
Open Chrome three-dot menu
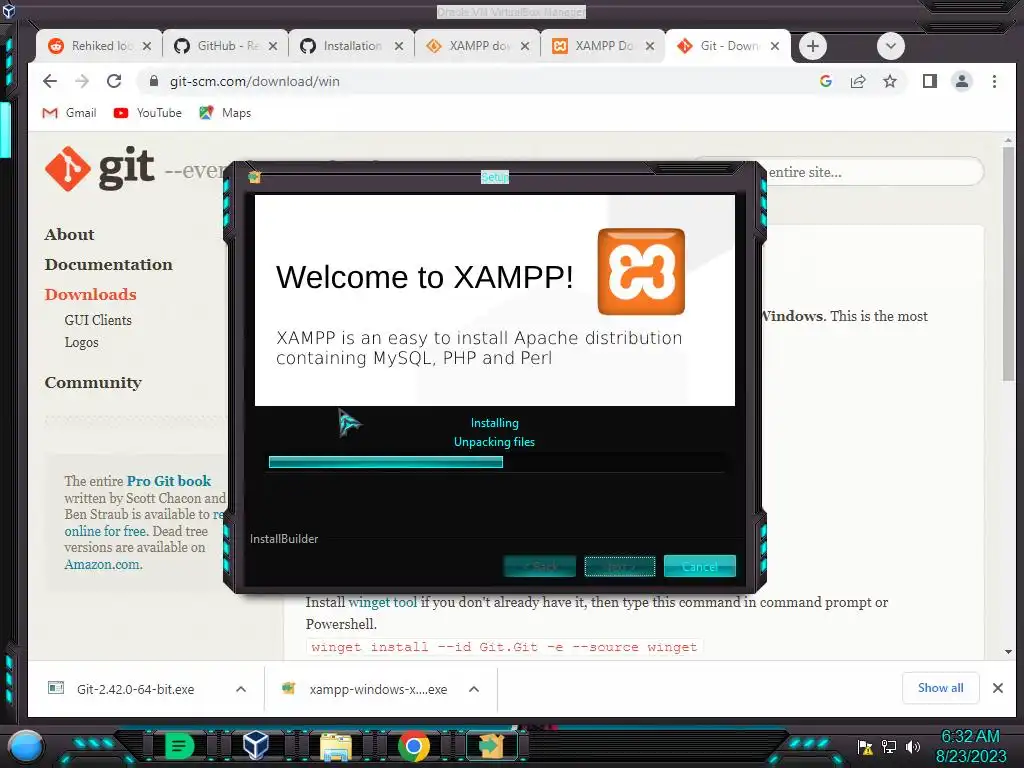[x=994, y=81]
